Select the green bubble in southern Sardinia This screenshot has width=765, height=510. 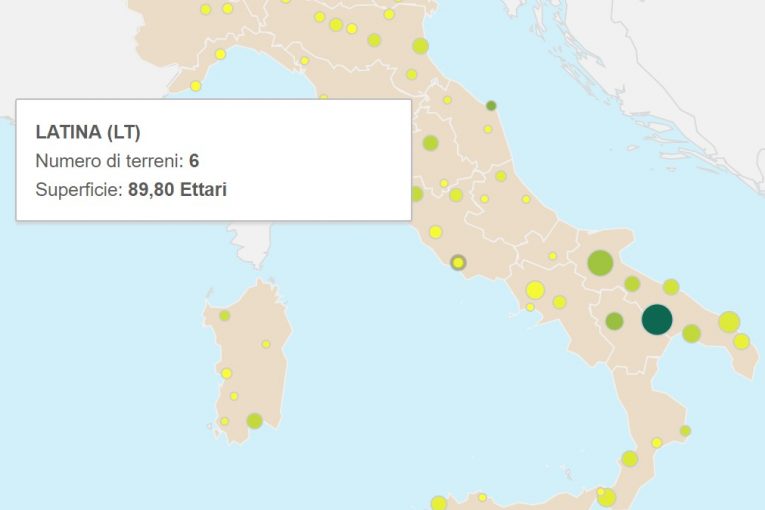[x=254, y=420]
